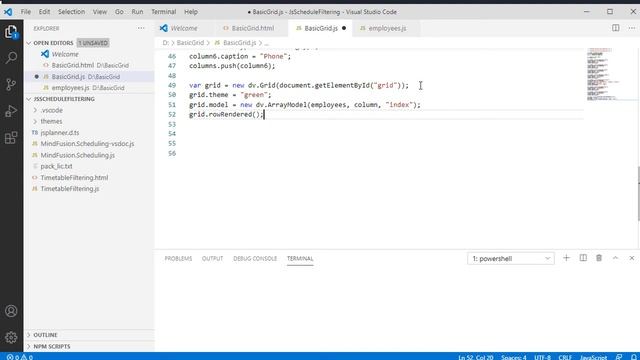Click the VS Code logo menu icon
The width and height of the screenshot is (640, 360).
pos(8,12)
